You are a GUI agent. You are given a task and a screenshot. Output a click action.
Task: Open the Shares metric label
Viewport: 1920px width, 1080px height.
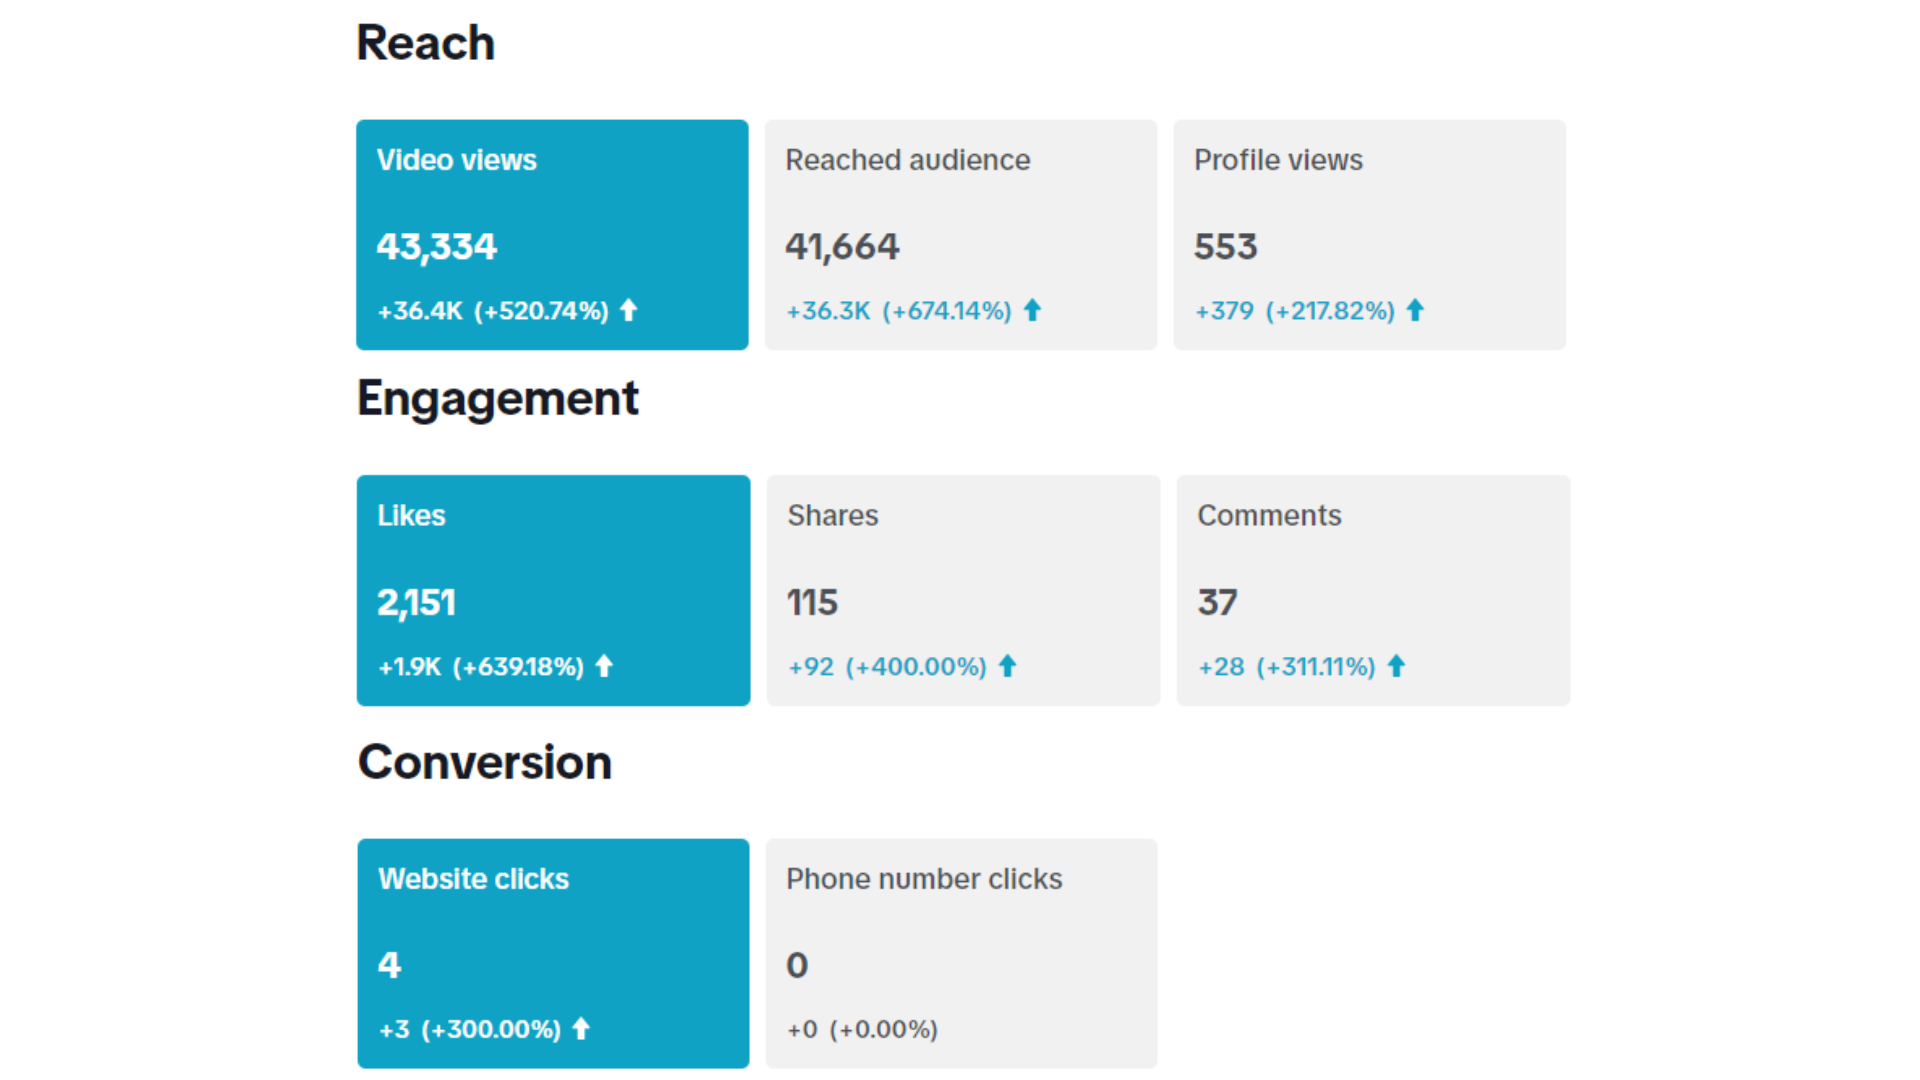832,515
